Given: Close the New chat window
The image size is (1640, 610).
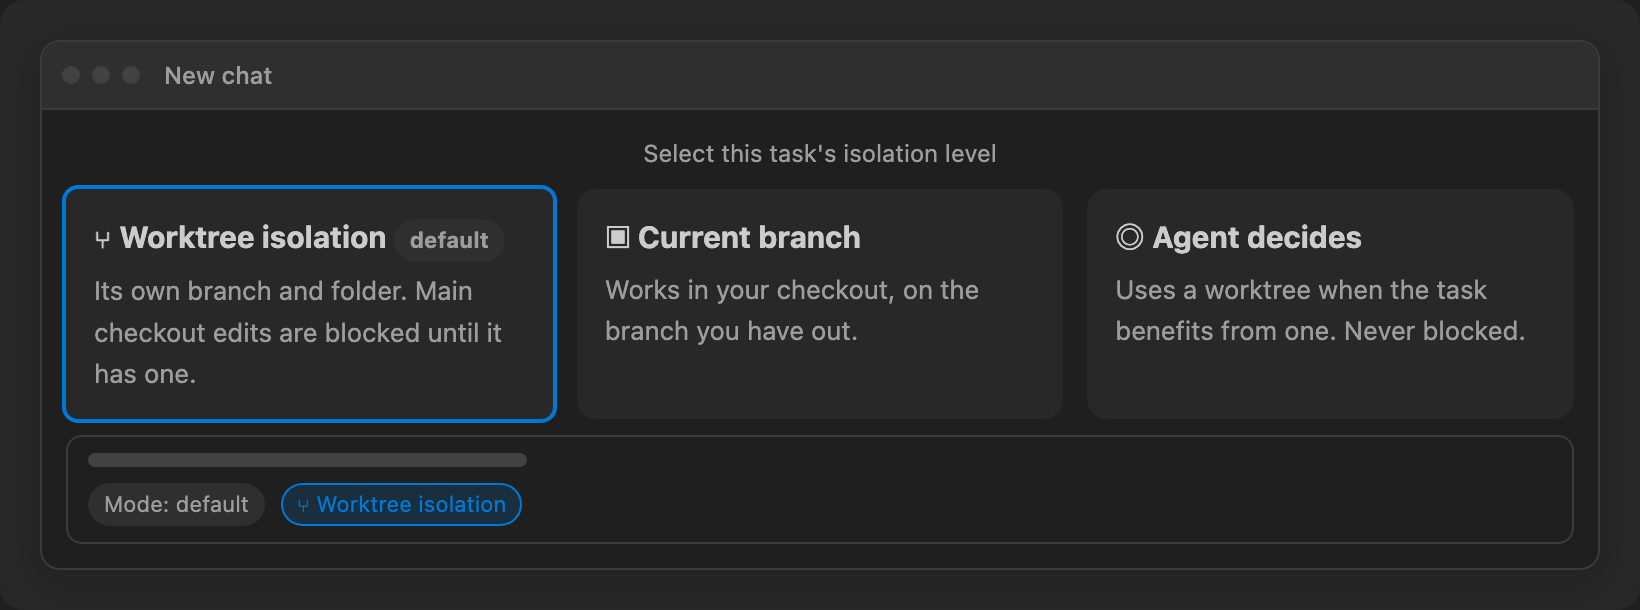Looking at the screenshot, I should point(71,75).
